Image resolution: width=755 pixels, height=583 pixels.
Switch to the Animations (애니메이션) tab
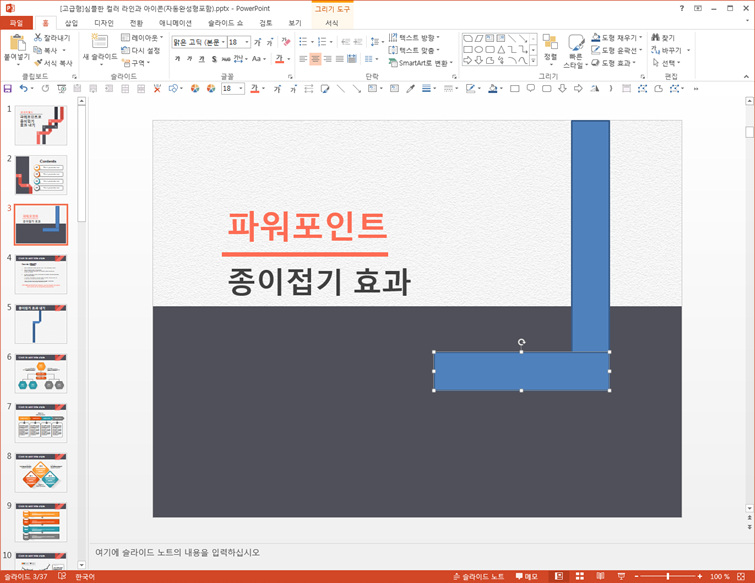176,23
